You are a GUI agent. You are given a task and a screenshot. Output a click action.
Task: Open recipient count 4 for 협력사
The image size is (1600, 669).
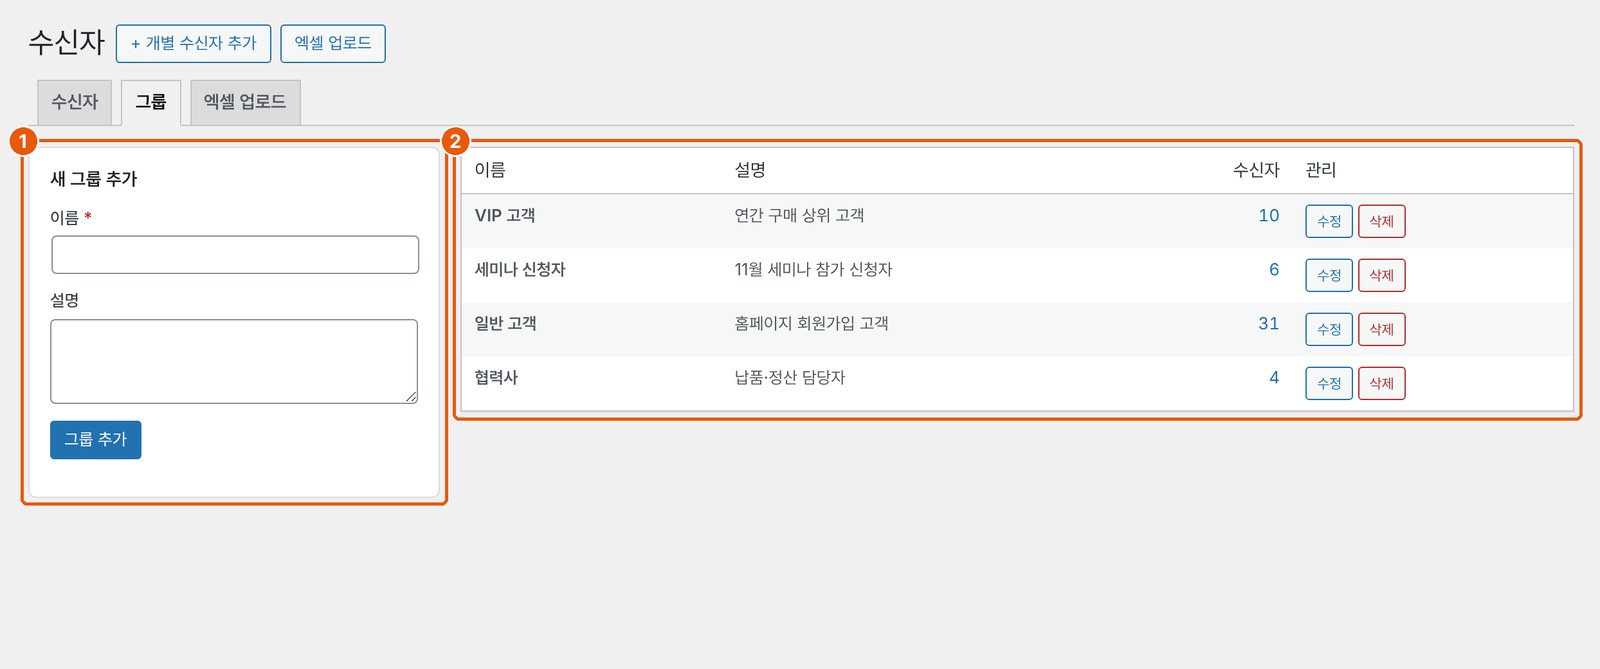(1274, 378)
